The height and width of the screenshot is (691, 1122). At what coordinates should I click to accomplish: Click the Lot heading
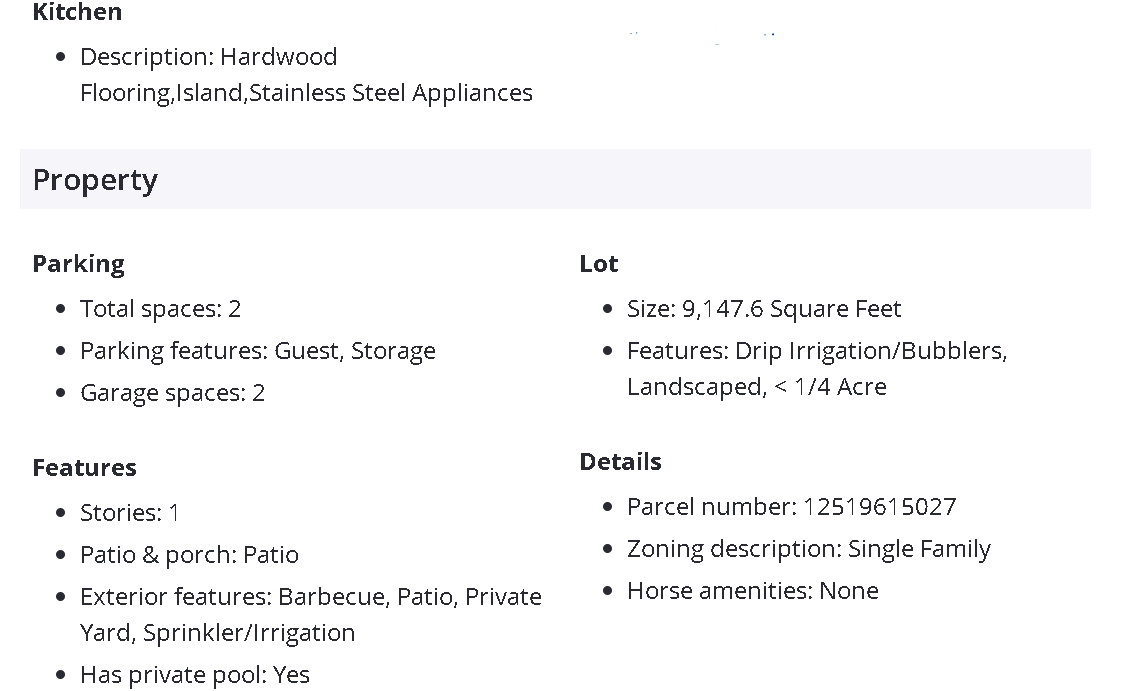coord(598,264)
